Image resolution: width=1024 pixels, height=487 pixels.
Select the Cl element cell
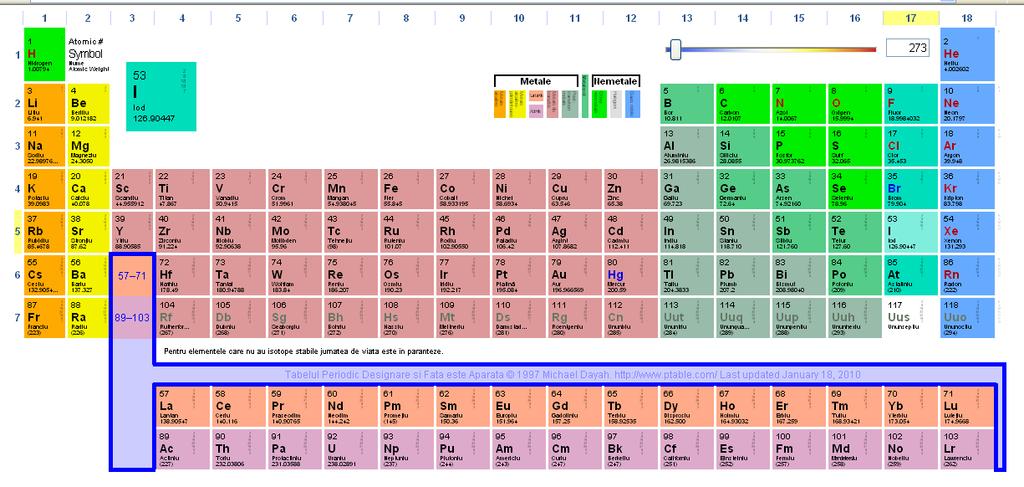(x=911, y=147)
